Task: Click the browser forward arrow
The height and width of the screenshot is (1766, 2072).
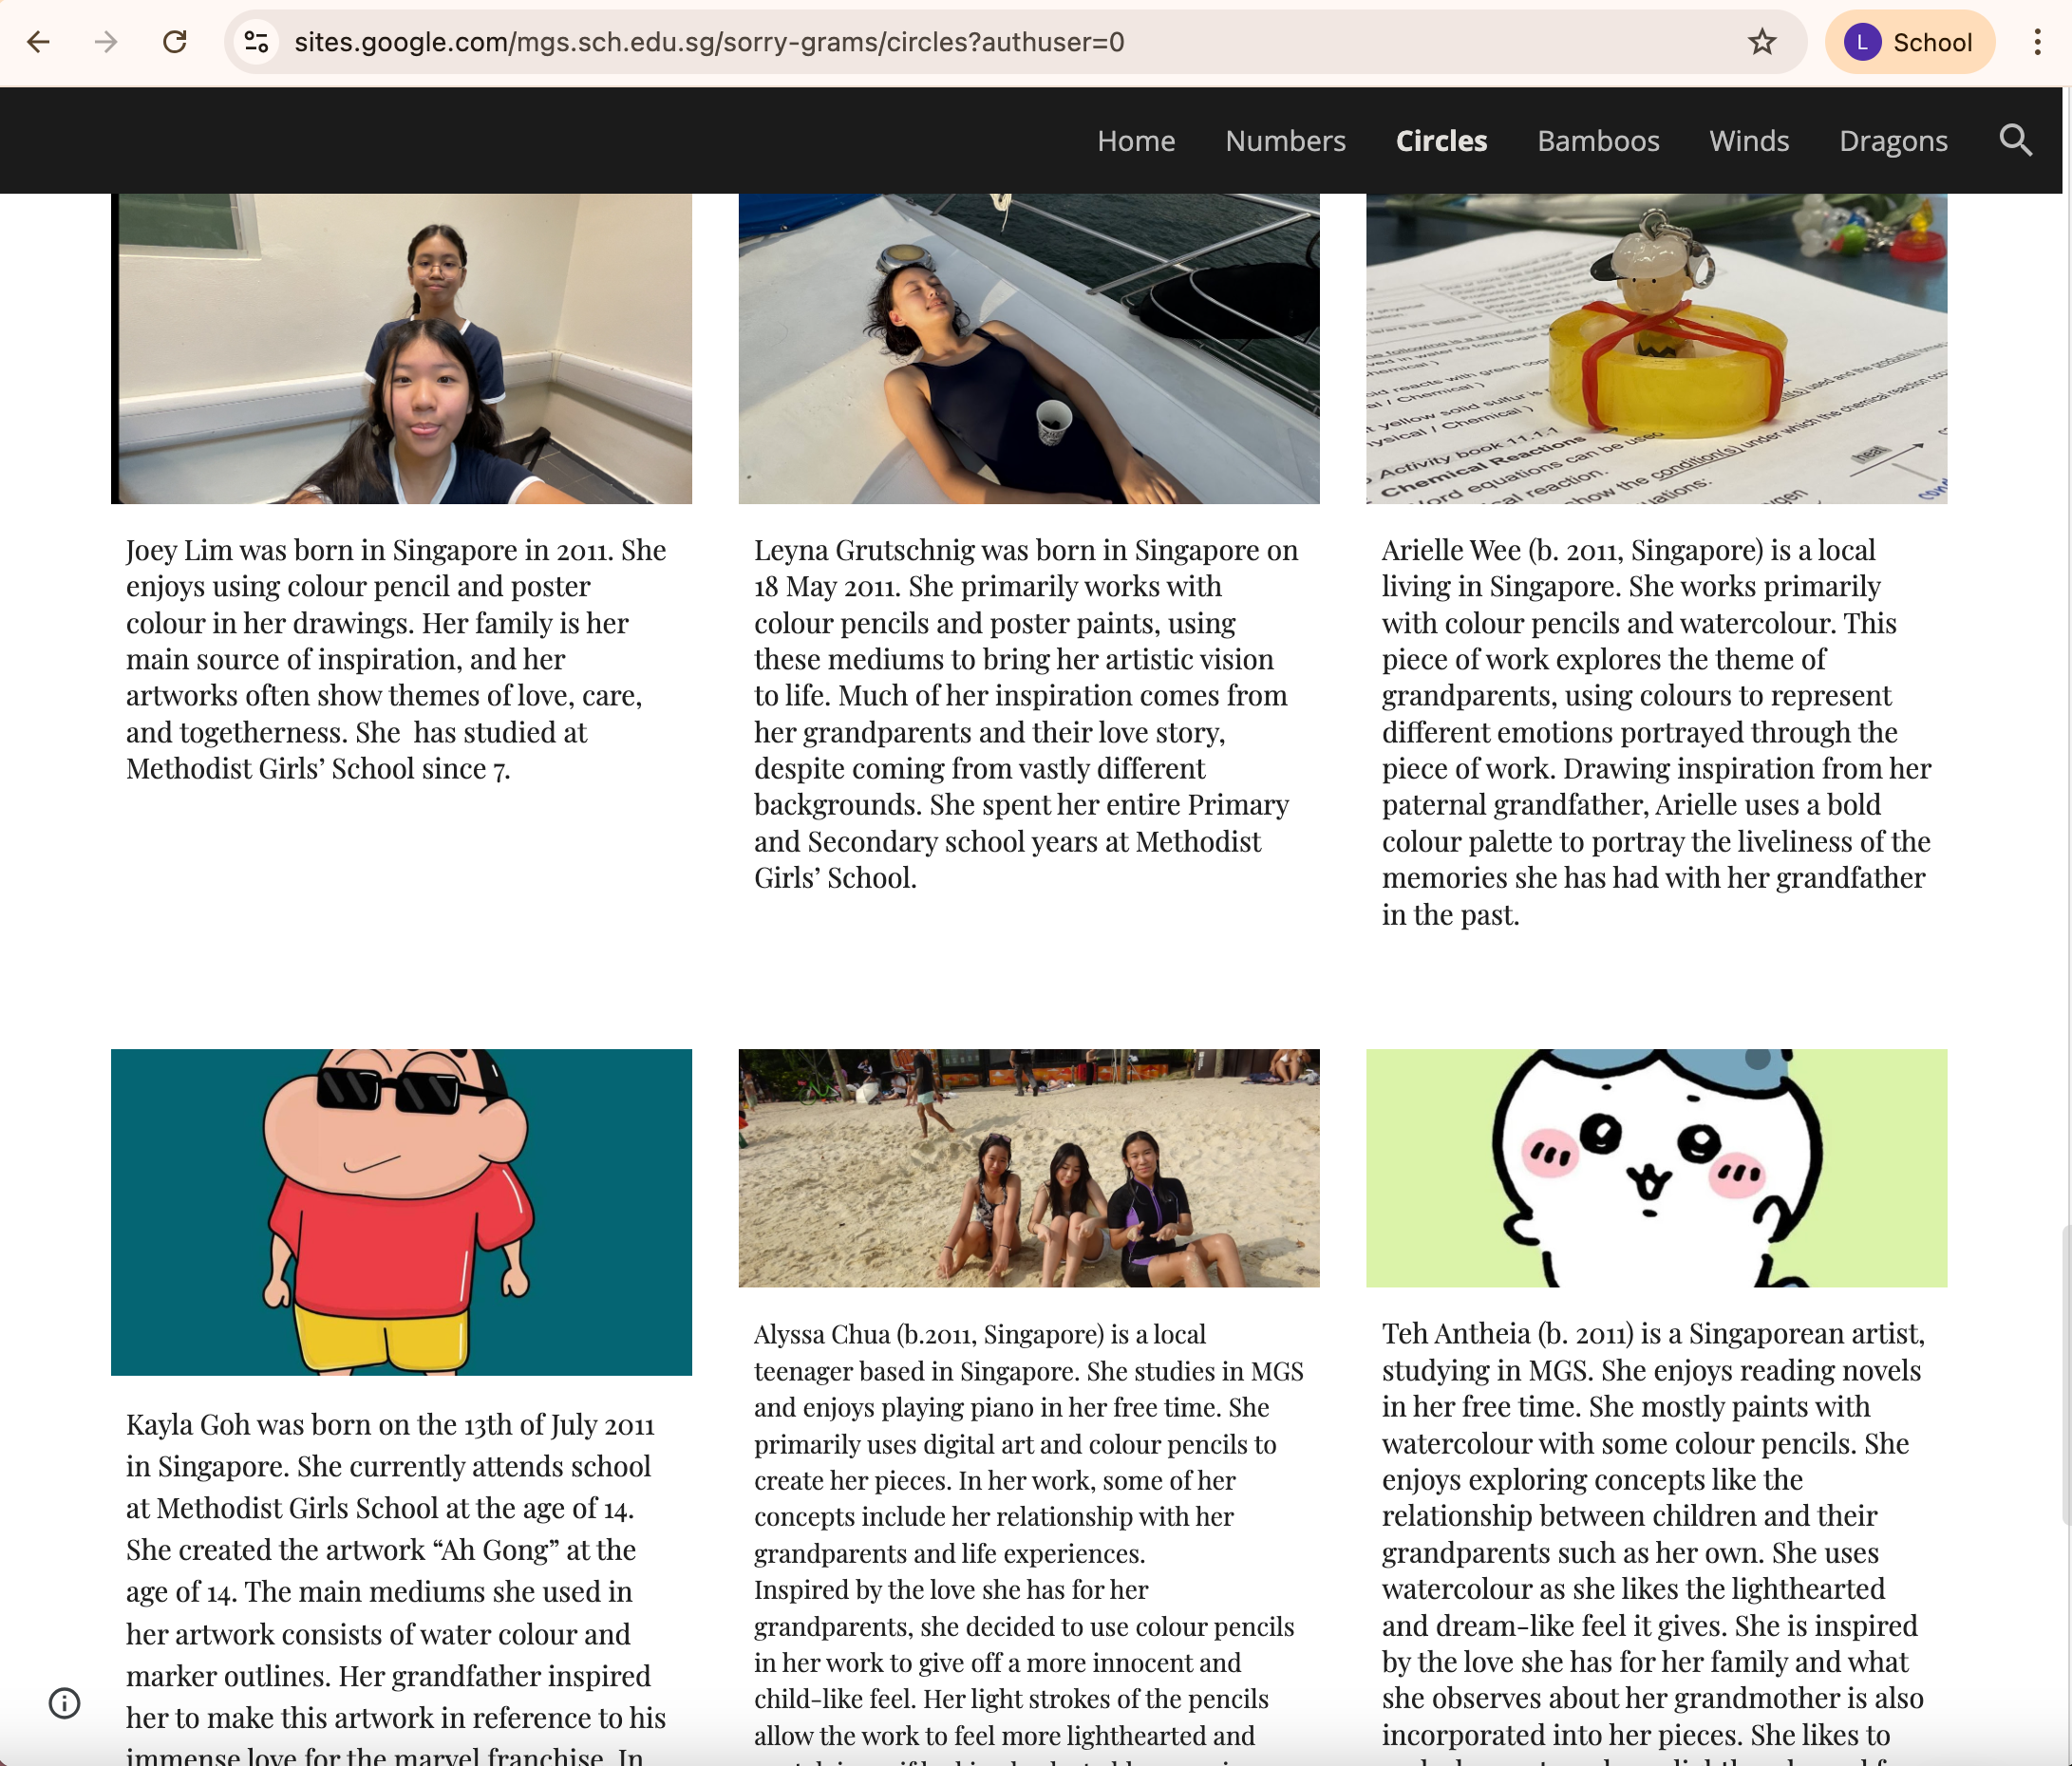Action: [106, 42]
